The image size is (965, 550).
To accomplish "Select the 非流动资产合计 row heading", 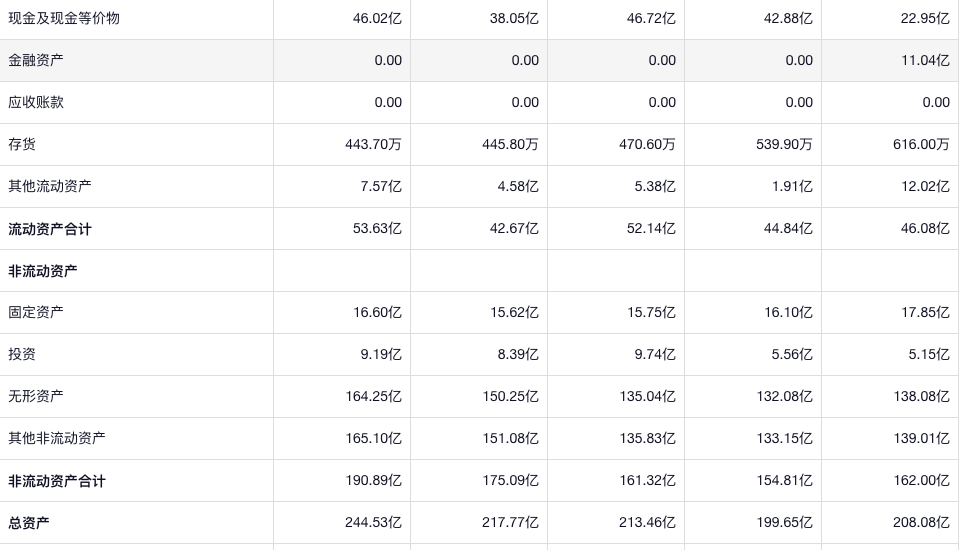I will pyautogui.click(x=57, y=481).
